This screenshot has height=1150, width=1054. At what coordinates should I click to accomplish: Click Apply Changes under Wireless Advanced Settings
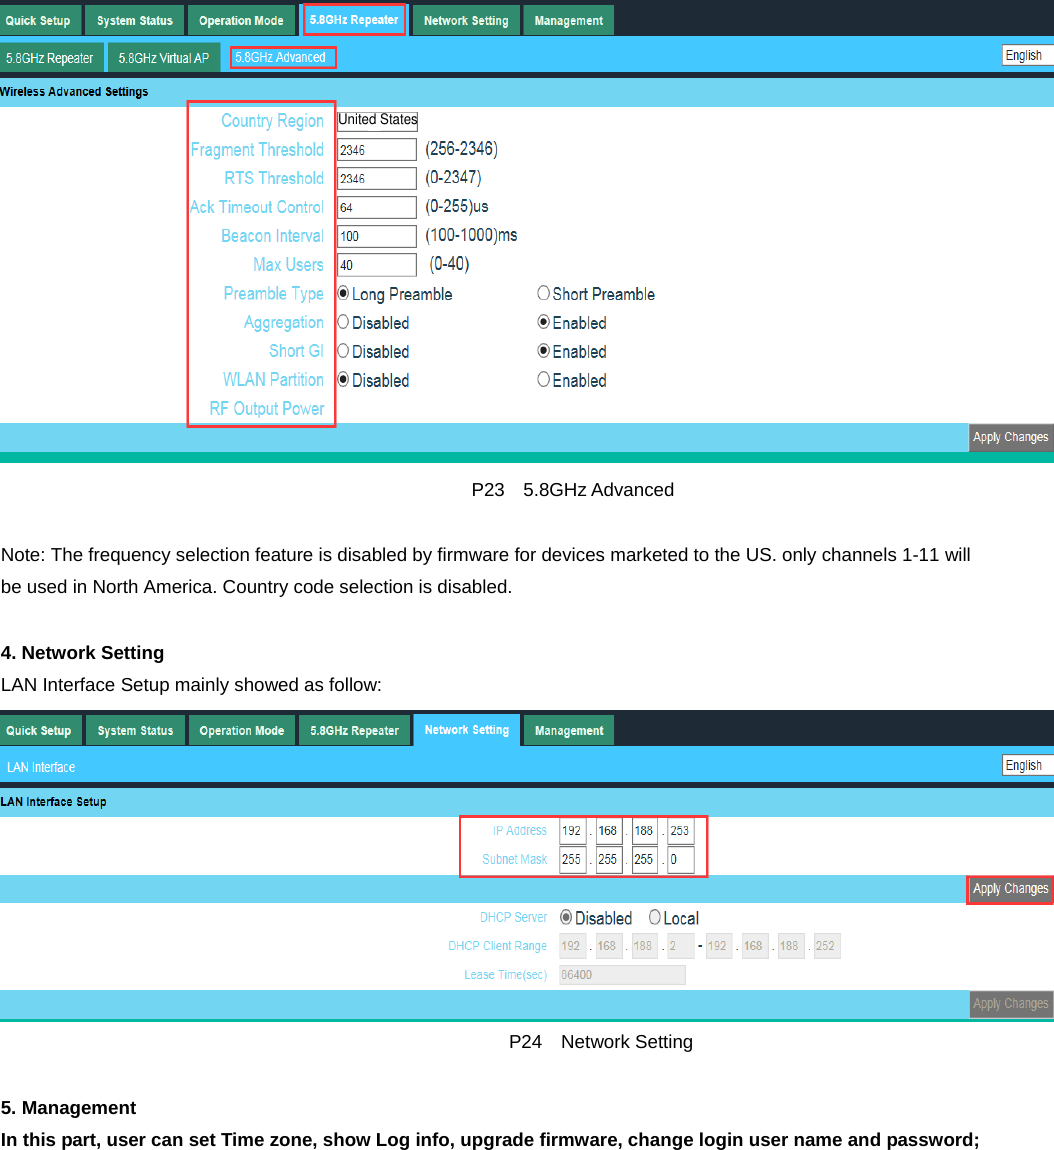[1011, 437]
